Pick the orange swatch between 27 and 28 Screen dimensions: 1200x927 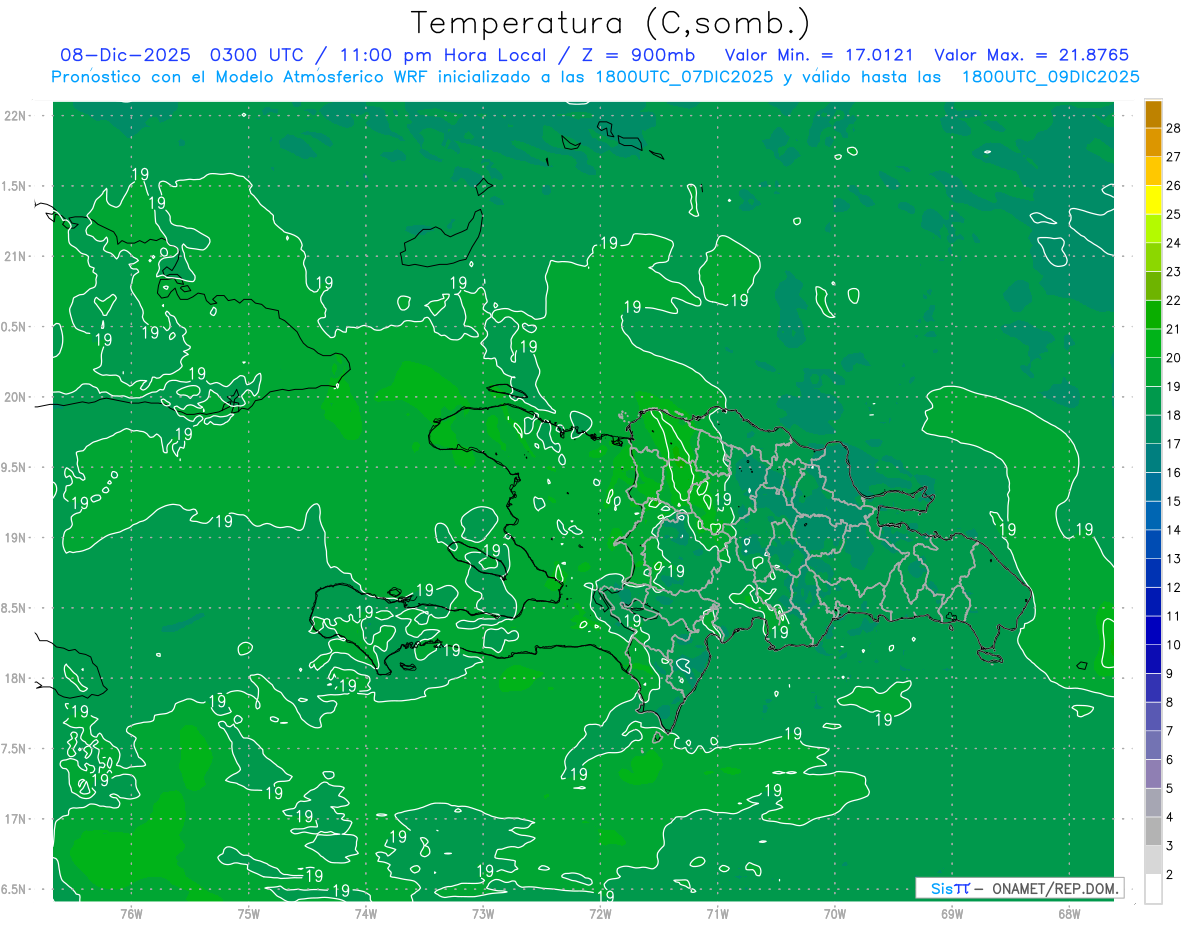tap(1153, 143)
